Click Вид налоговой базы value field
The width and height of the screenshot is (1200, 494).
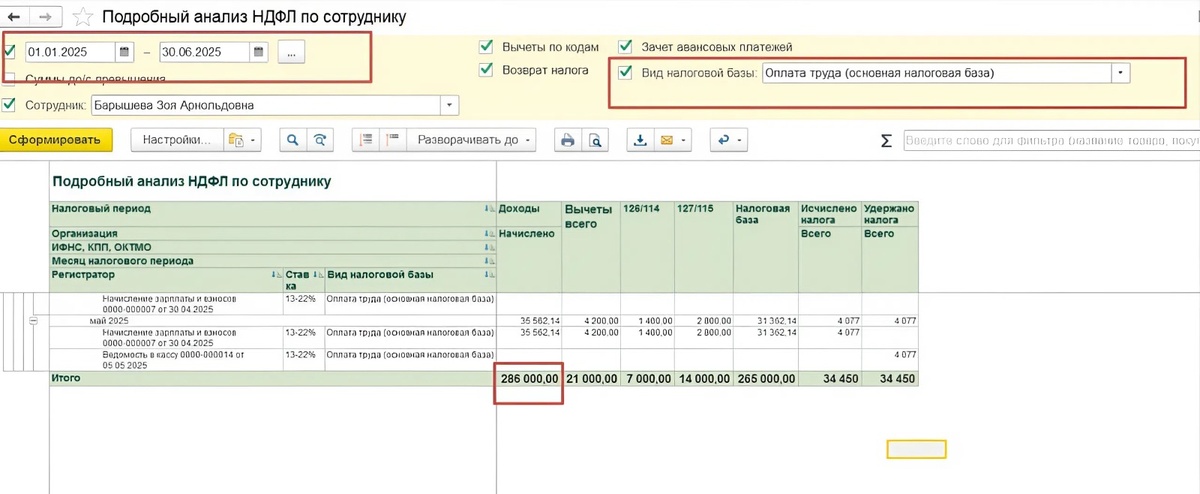coord(937,73)
